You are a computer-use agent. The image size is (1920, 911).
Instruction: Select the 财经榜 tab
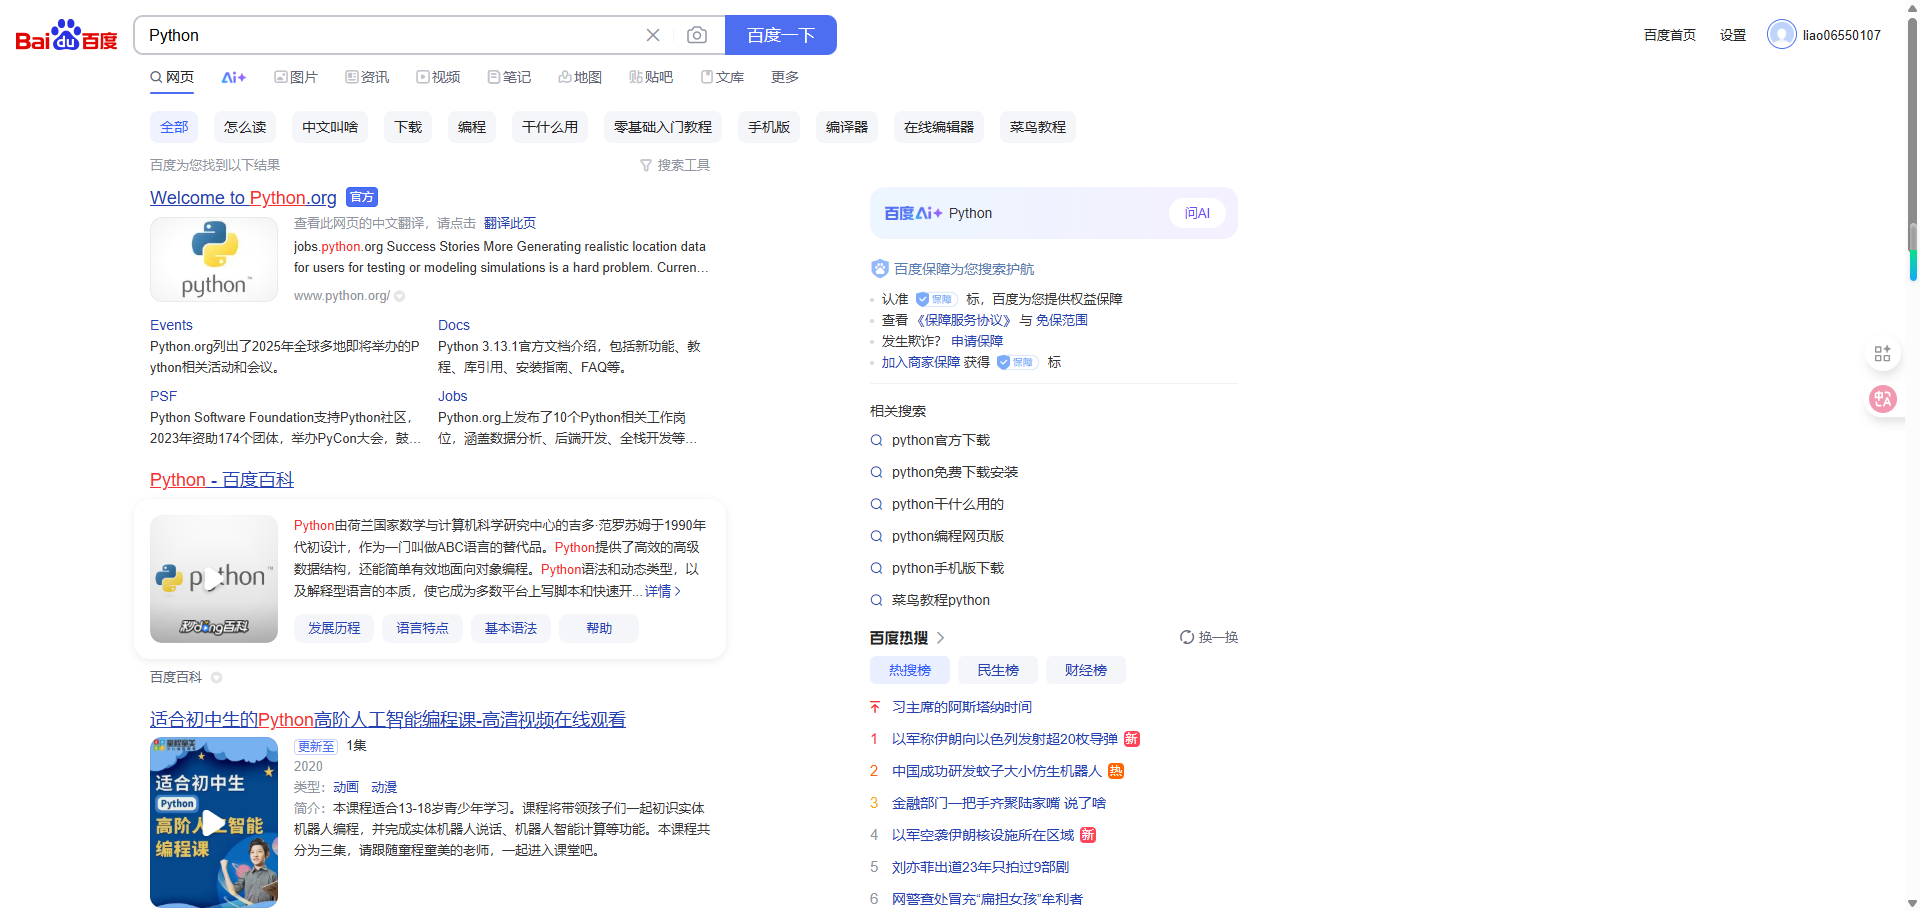[1086, 670]
